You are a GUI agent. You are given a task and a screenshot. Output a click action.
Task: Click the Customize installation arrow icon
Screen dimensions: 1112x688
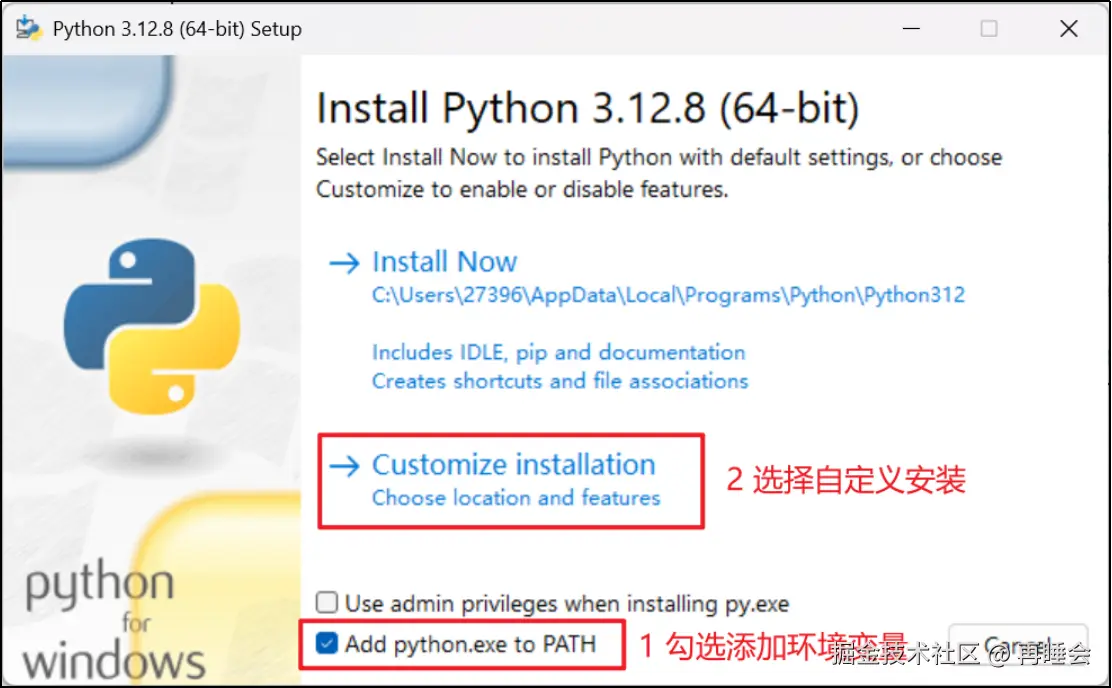click(345, 466)
